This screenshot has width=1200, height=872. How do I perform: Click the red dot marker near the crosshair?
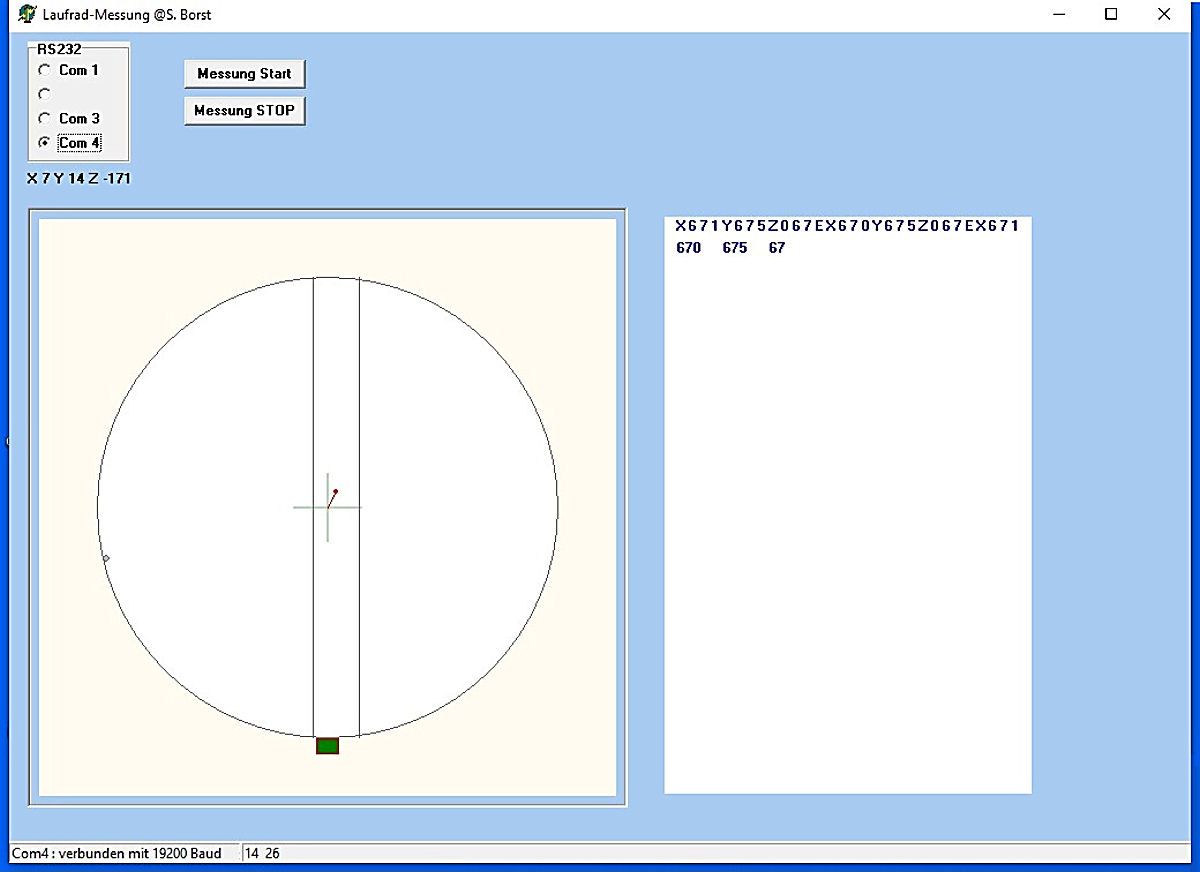335,492
